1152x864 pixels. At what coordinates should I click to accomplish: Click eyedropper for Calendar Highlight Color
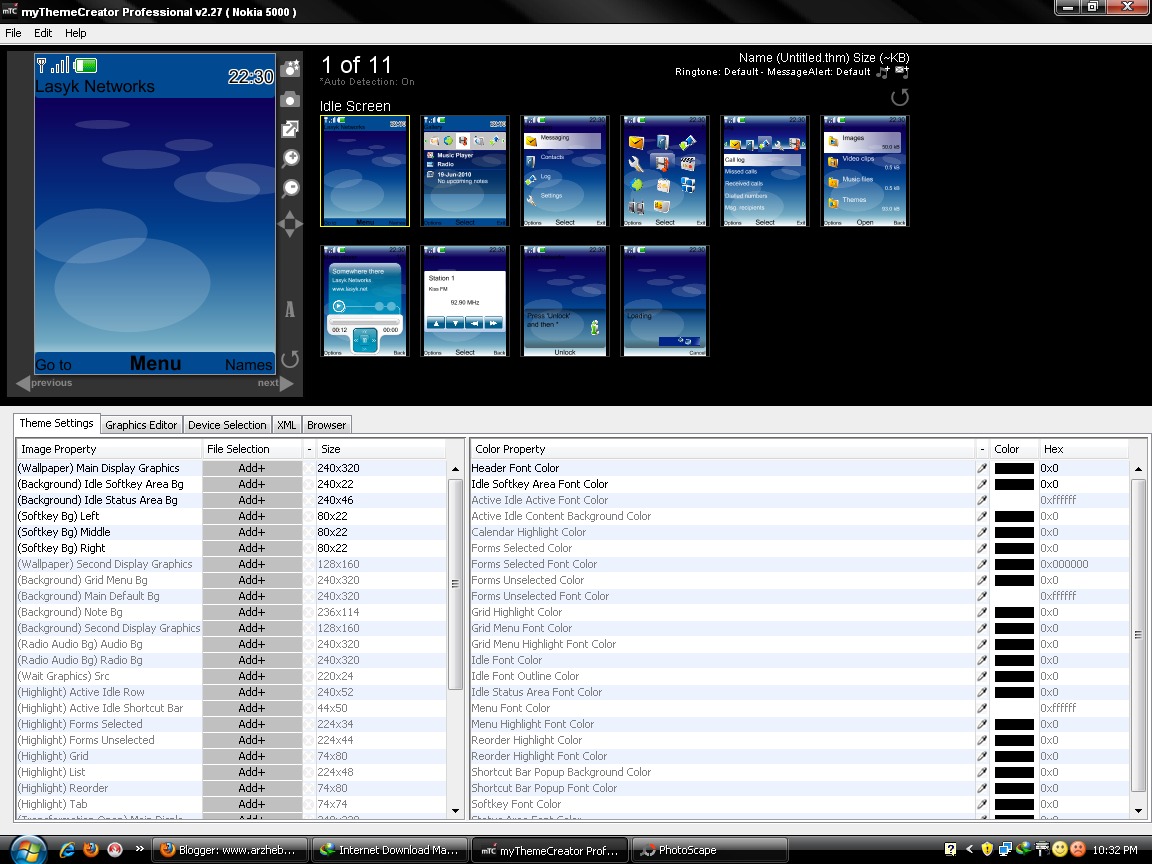click(982, 532)
